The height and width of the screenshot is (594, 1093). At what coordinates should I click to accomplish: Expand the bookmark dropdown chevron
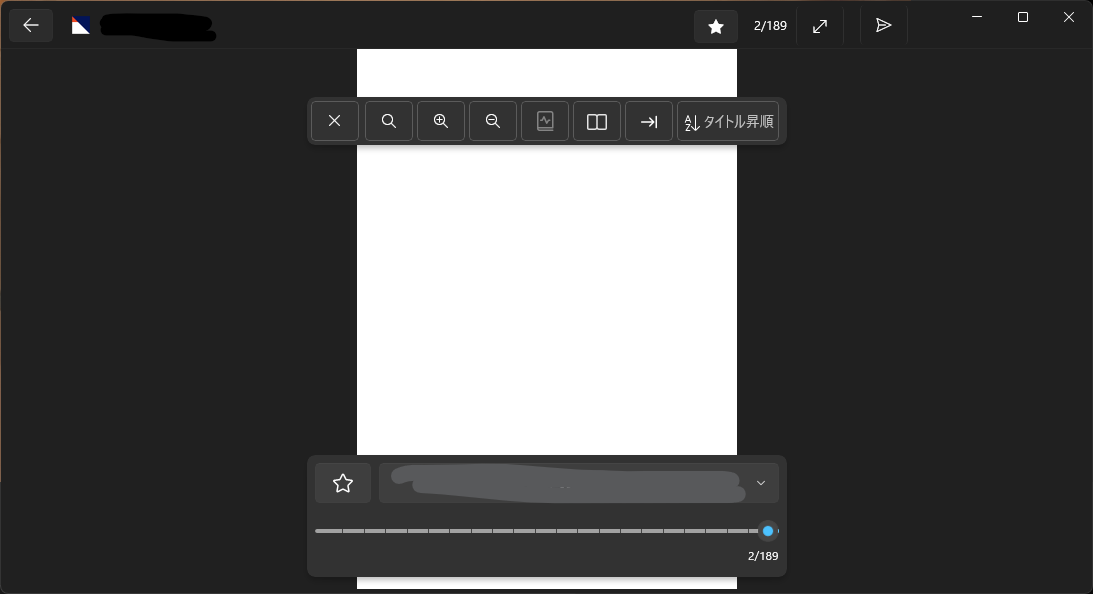click(x=761, y=483)
